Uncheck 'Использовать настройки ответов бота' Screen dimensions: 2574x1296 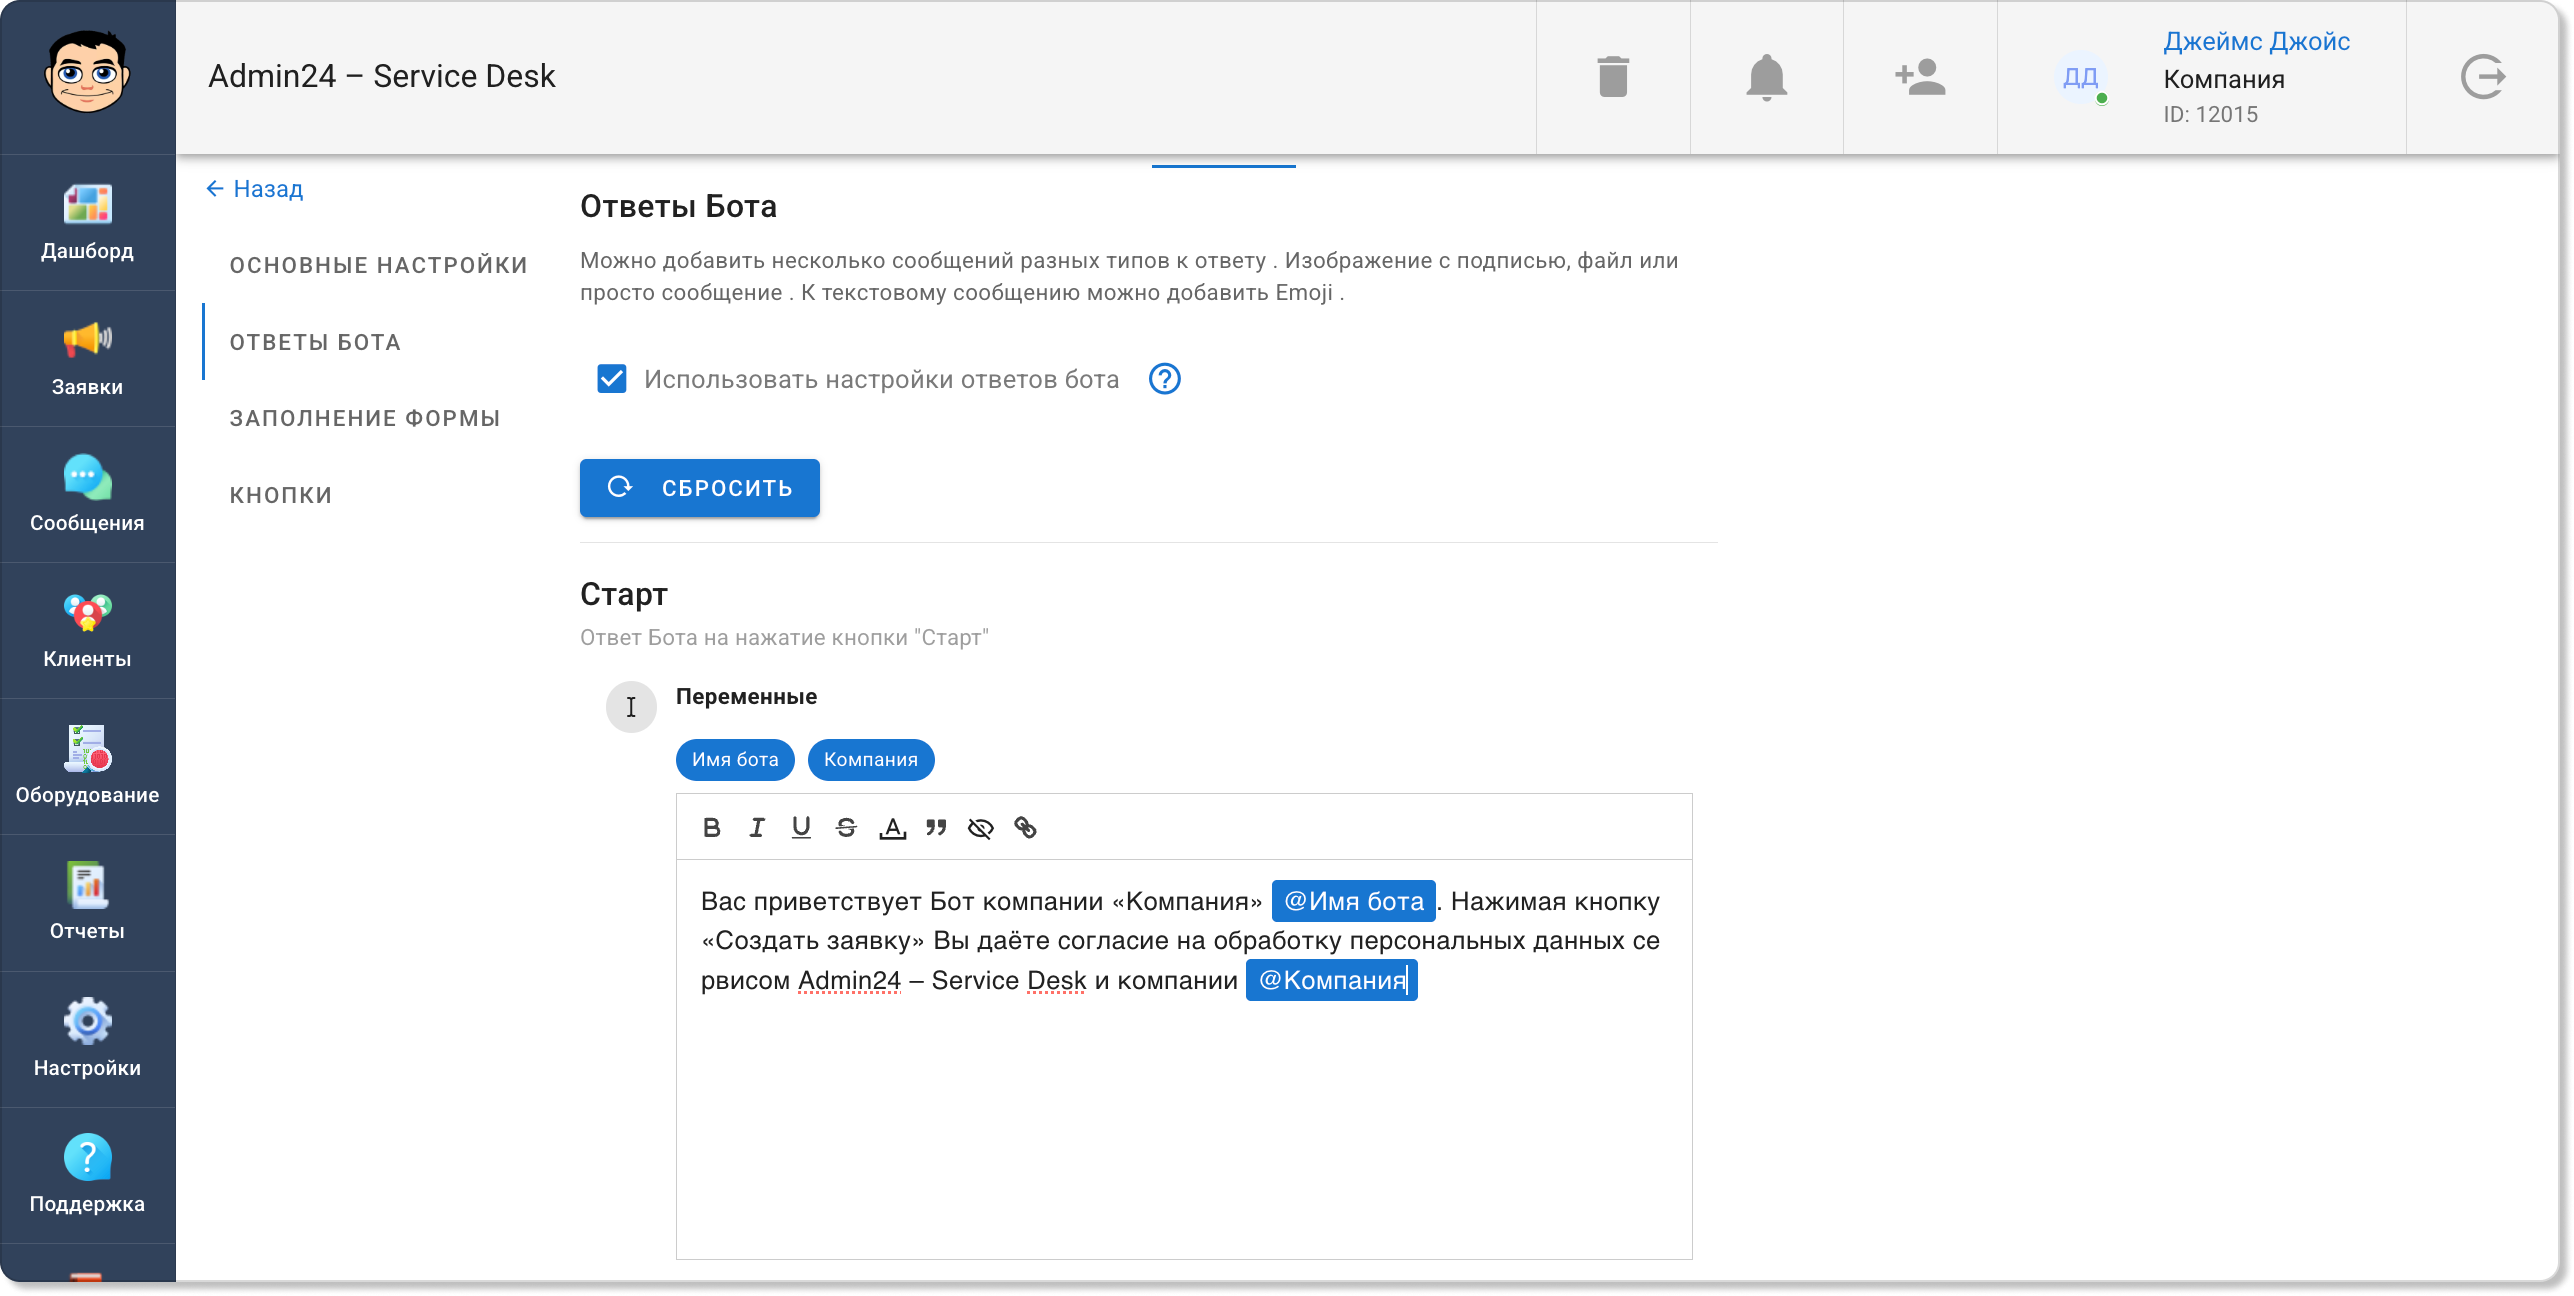click(x=612, y=379)
